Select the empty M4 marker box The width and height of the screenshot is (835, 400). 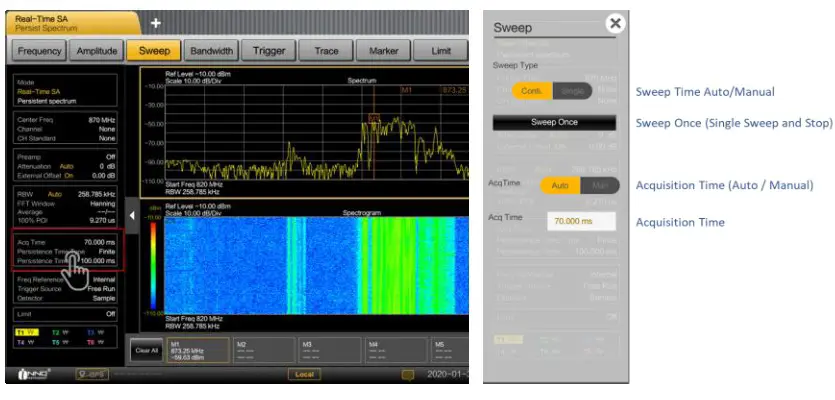(x=396, y=350)
